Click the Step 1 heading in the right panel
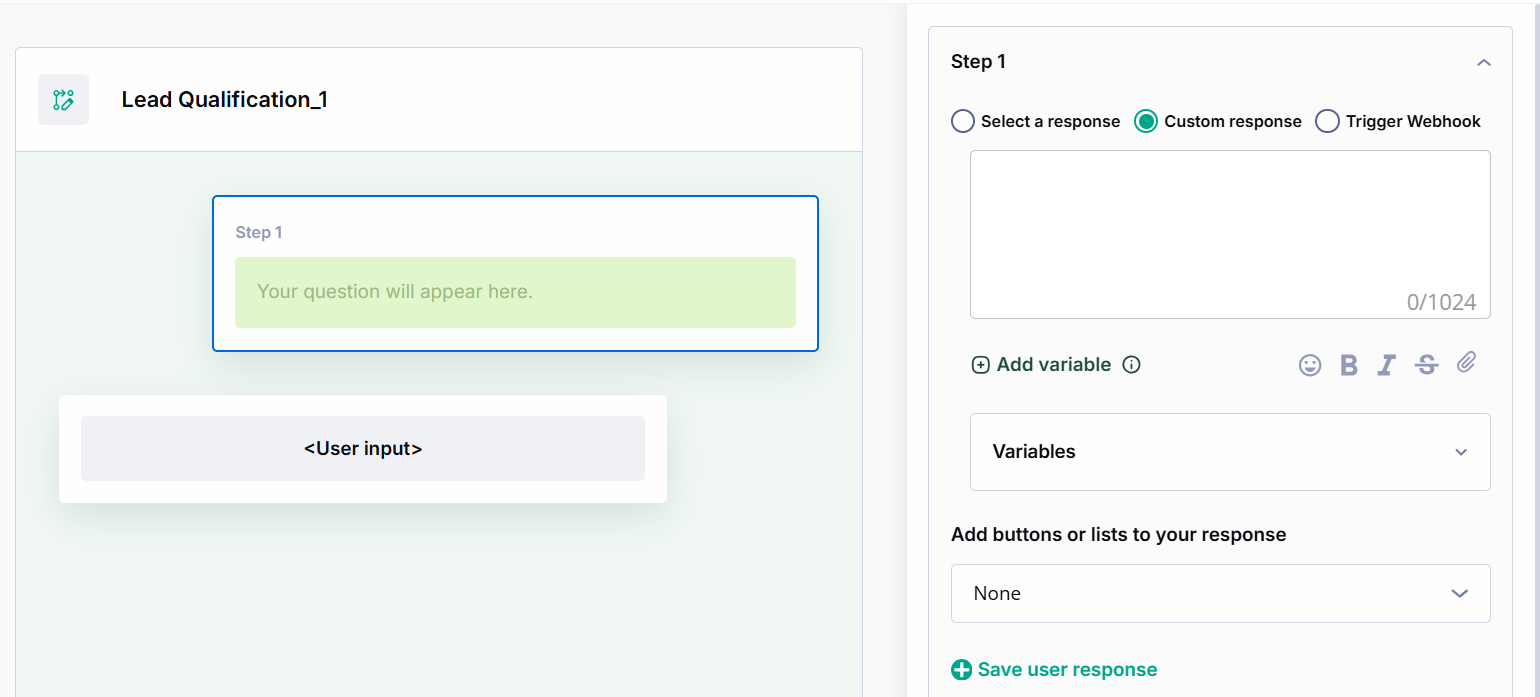This screenshot has height=697, width=1540. click(x=978, y=62)
